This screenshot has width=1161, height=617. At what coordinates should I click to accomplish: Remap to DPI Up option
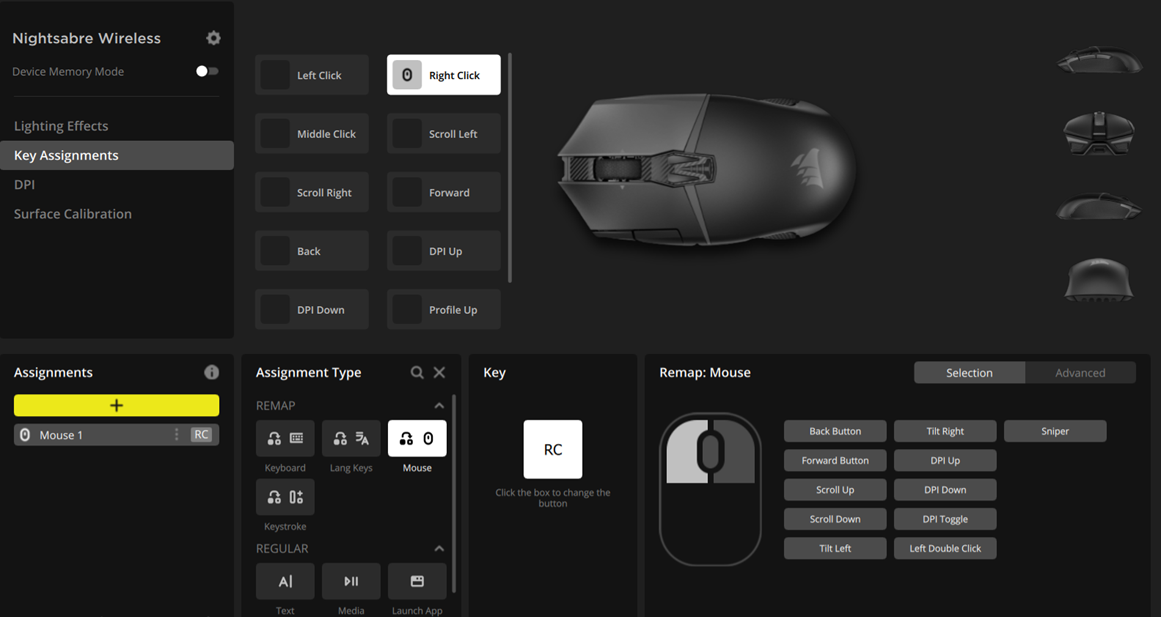tap(945, 460)
